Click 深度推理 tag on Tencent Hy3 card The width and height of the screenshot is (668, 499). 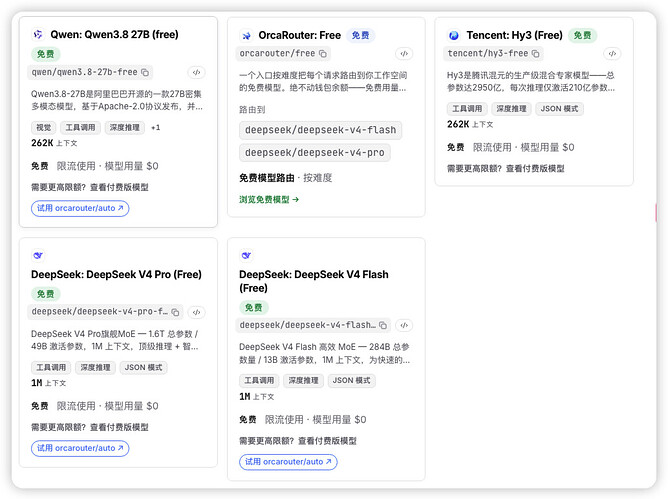[x=511, y=109]
